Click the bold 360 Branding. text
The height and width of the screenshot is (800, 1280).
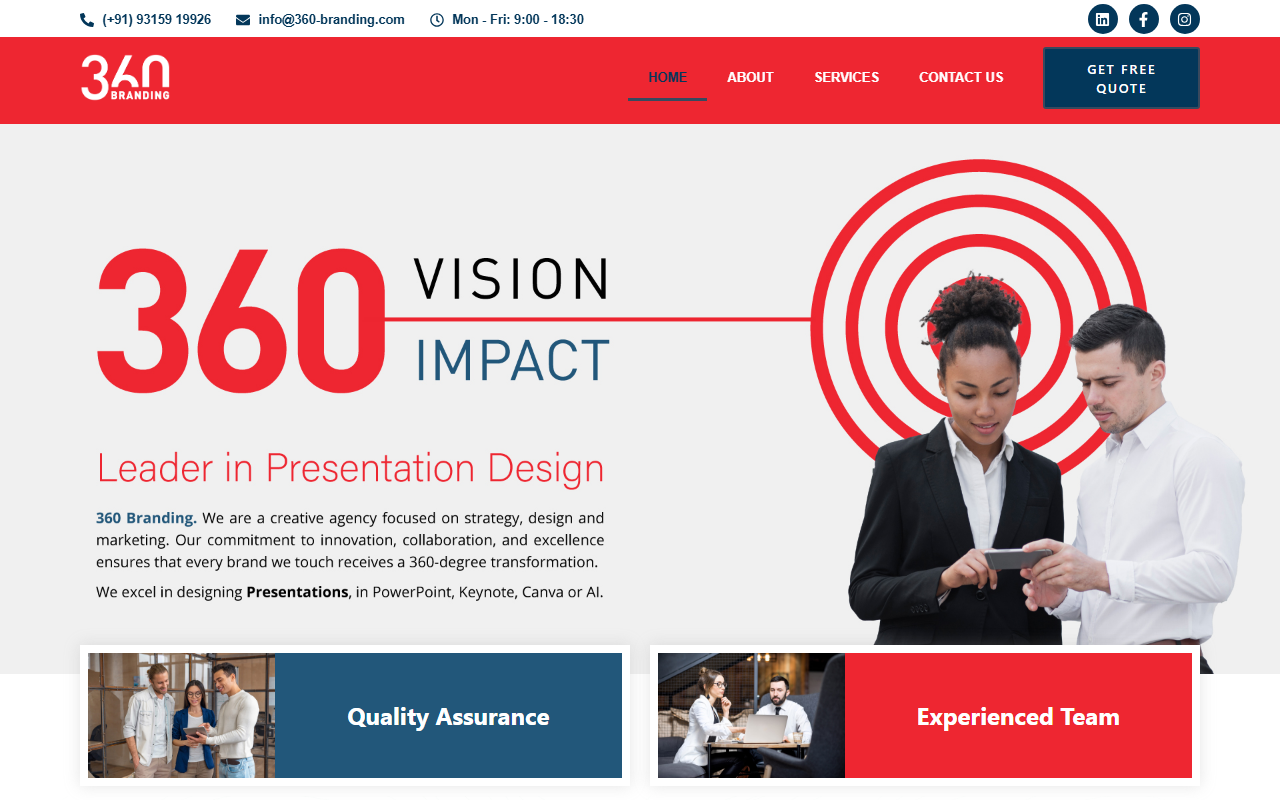(146, 518)
